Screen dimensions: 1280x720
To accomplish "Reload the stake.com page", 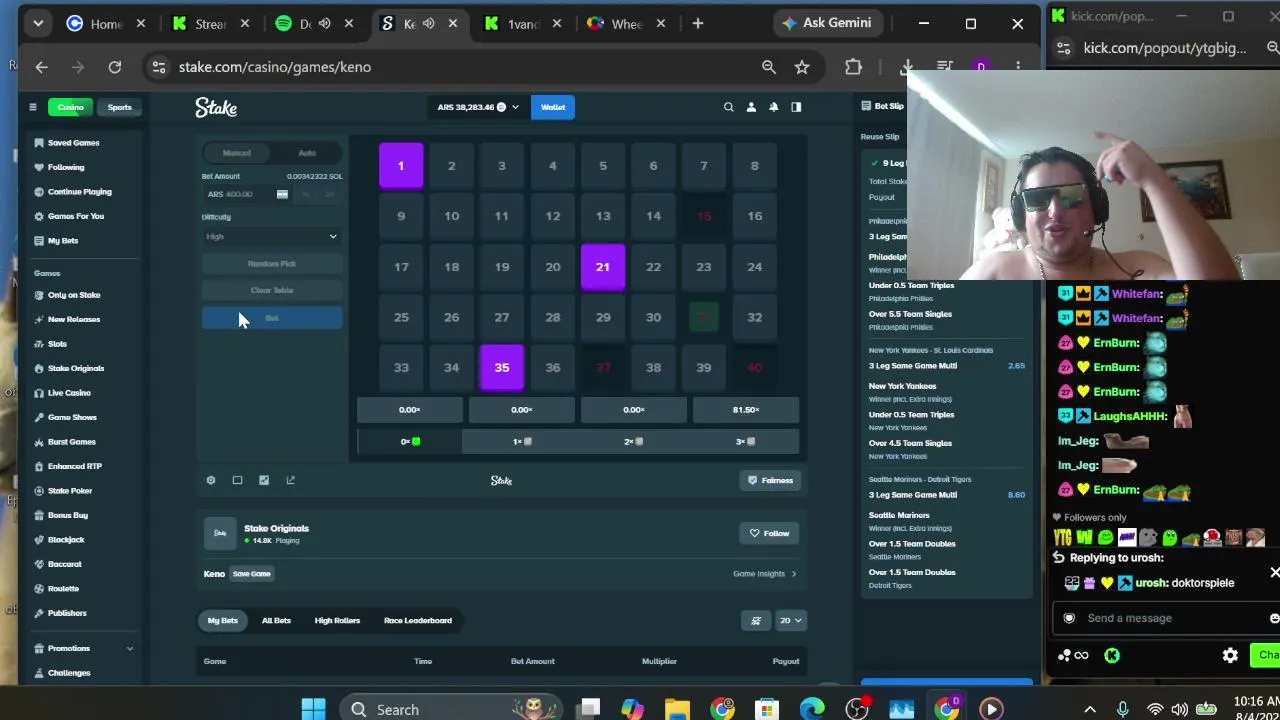I will pos(115,67).
